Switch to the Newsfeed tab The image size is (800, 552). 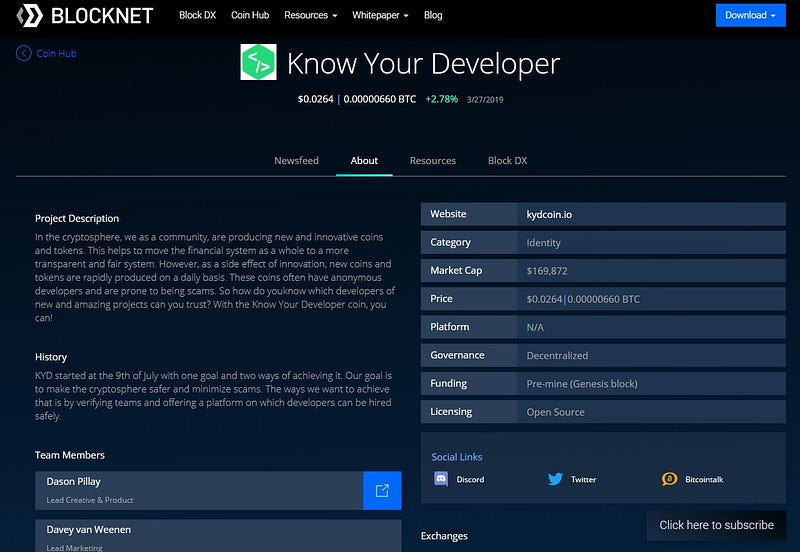[296, 161]
